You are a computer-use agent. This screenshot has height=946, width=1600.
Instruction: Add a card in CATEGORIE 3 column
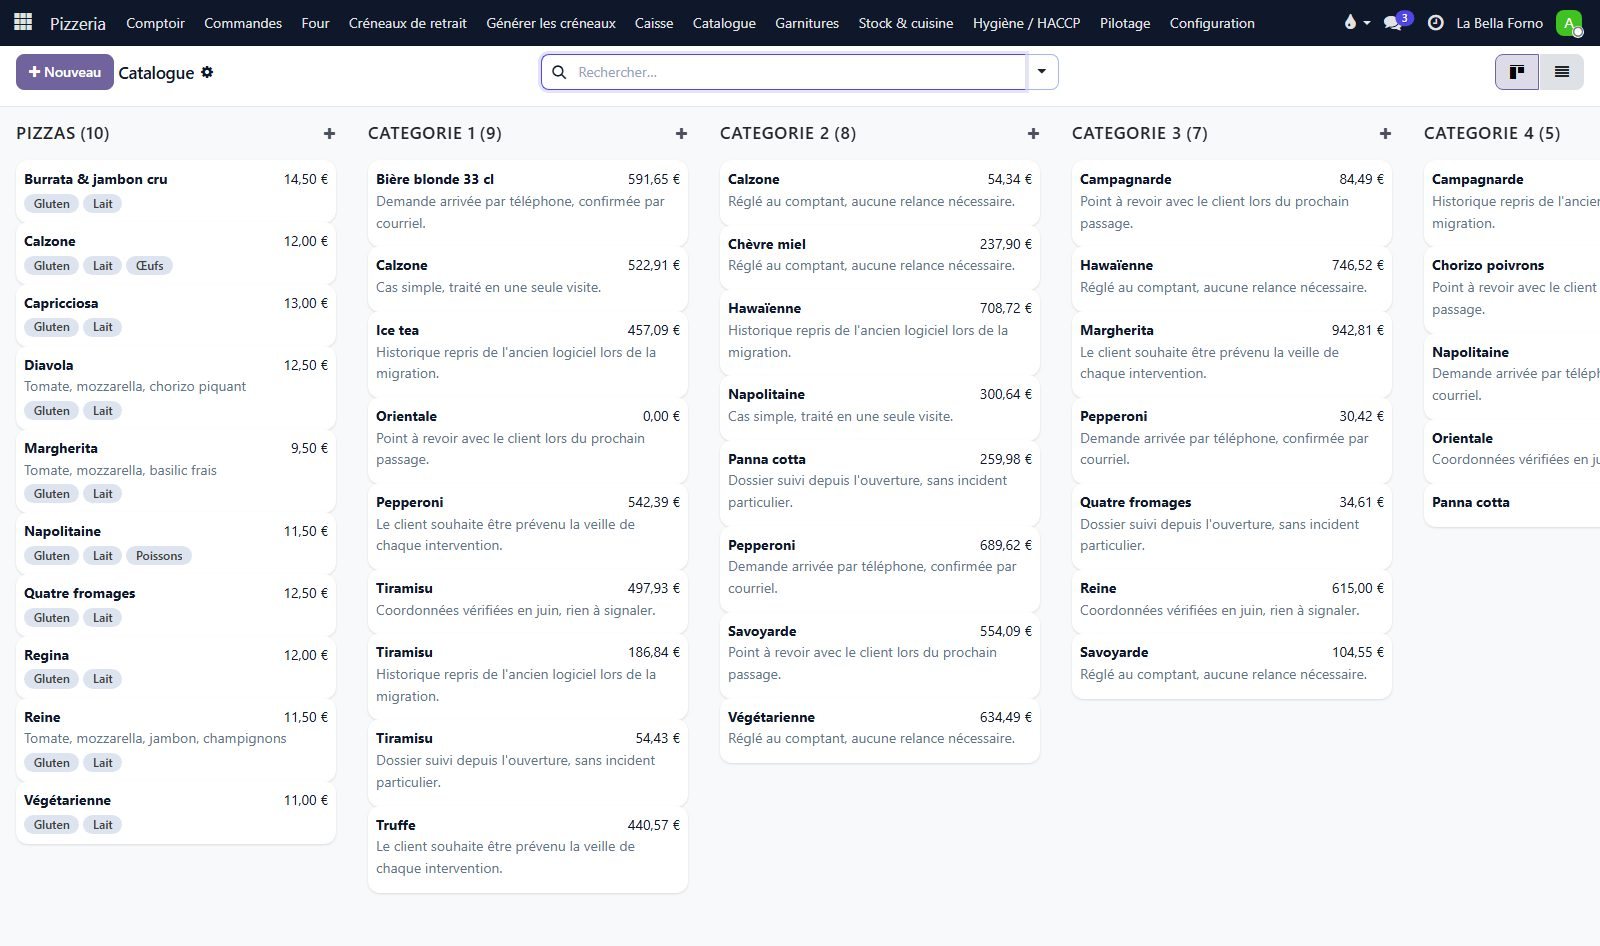tap(1385, 133)
